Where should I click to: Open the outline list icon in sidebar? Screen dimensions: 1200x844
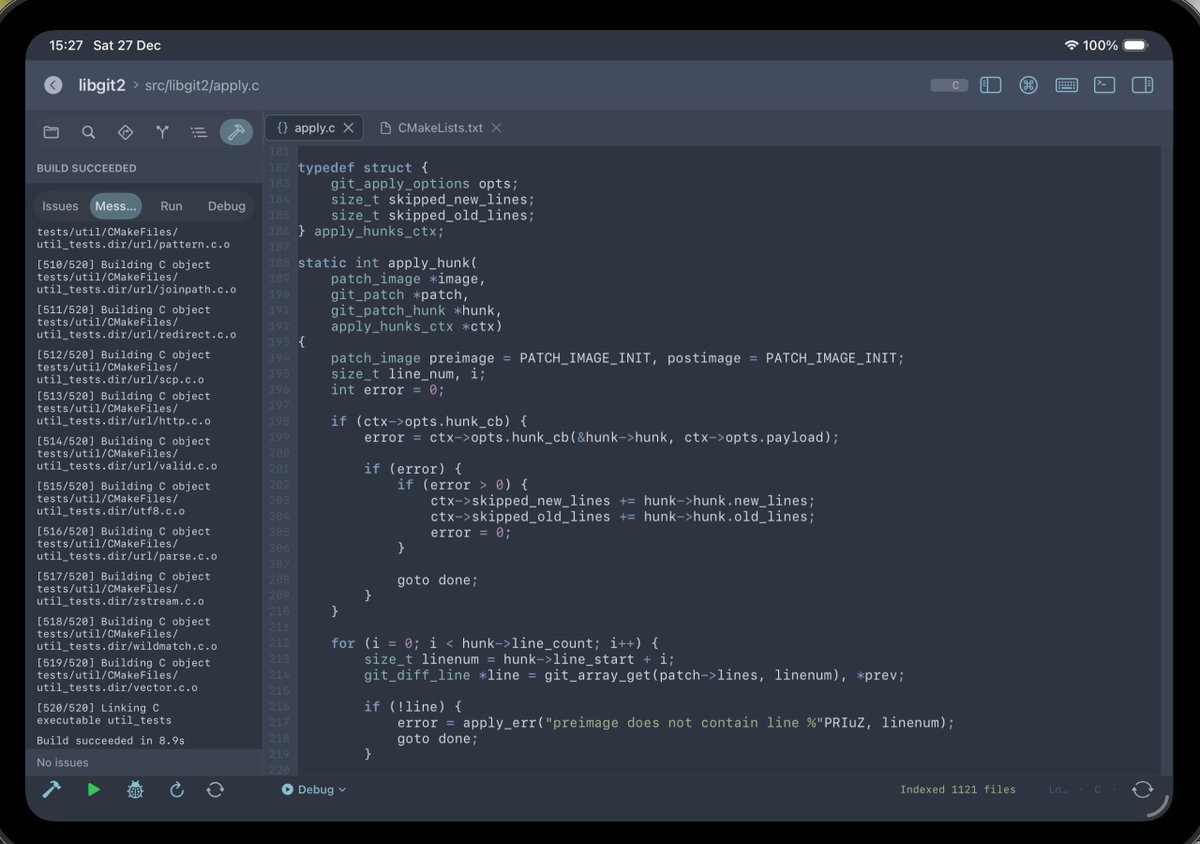point(199,132)
